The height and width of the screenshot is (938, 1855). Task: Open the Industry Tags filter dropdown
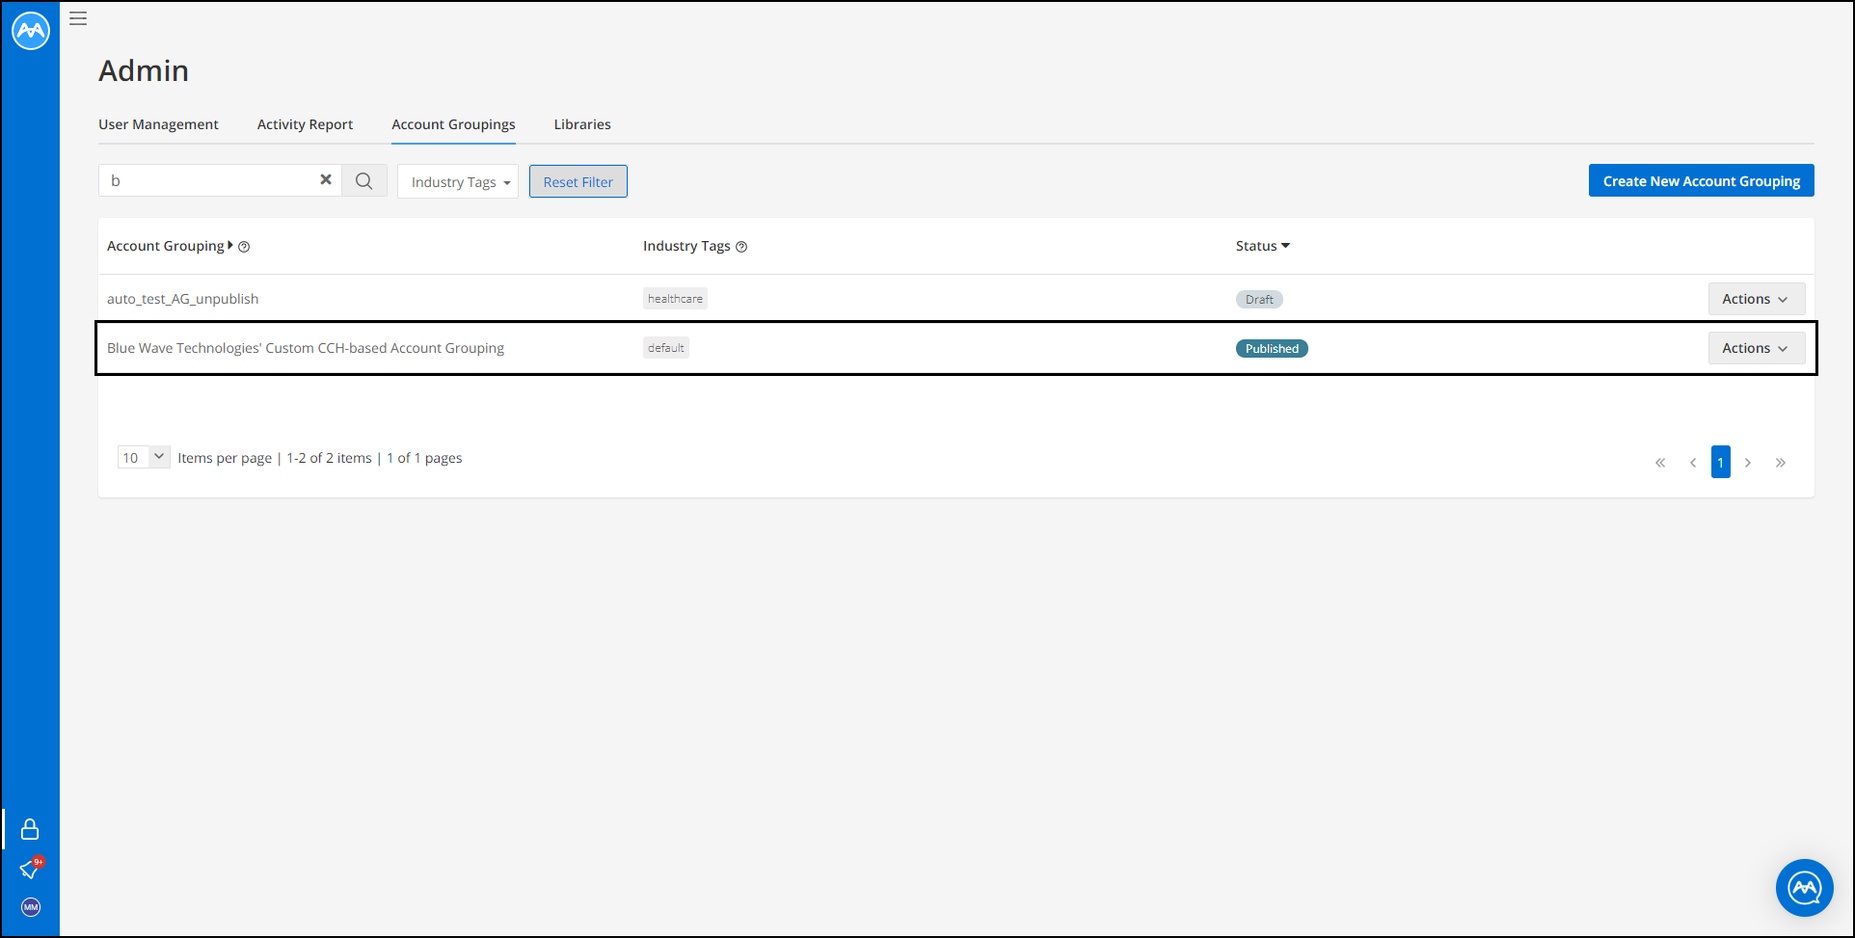(458, 182)
